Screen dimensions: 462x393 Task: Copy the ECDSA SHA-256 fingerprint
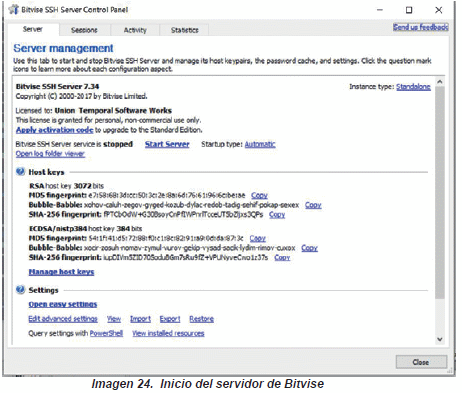point(282,257)
